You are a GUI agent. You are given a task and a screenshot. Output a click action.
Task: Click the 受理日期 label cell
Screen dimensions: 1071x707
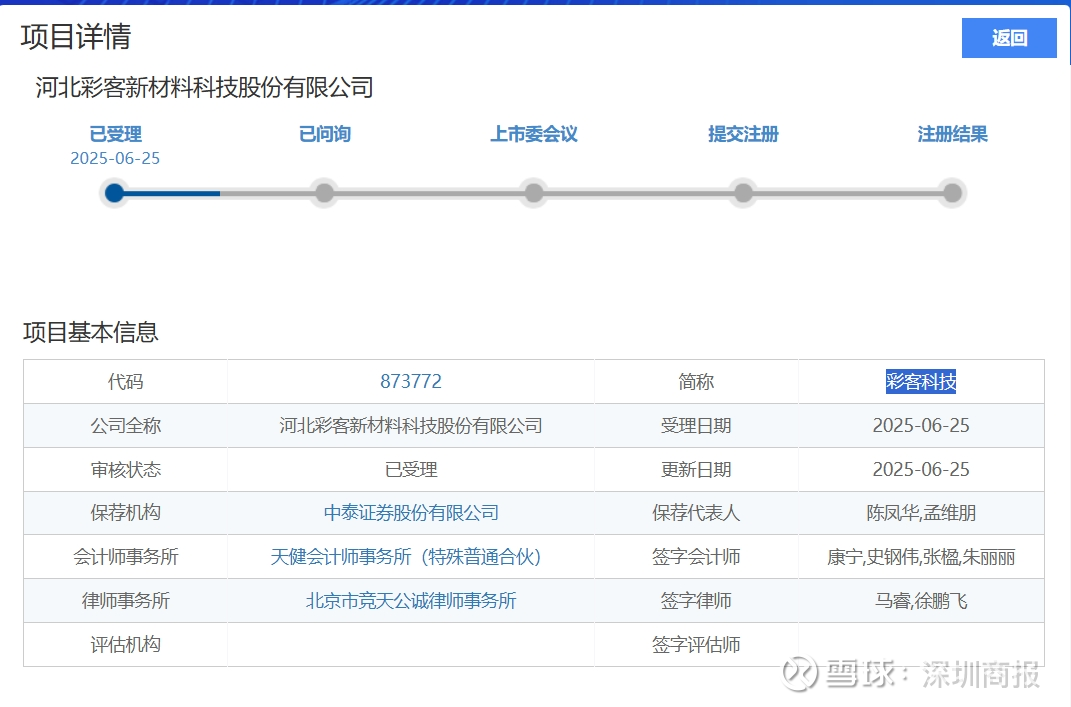(696, 426)
